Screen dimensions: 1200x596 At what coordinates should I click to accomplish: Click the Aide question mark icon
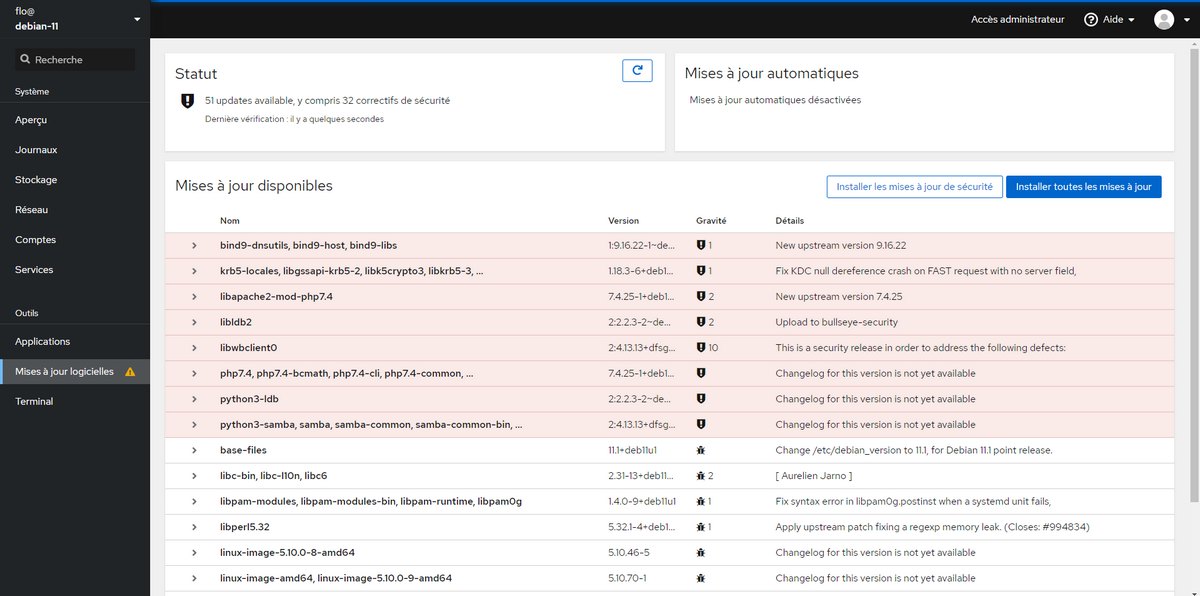[1091, 20]
